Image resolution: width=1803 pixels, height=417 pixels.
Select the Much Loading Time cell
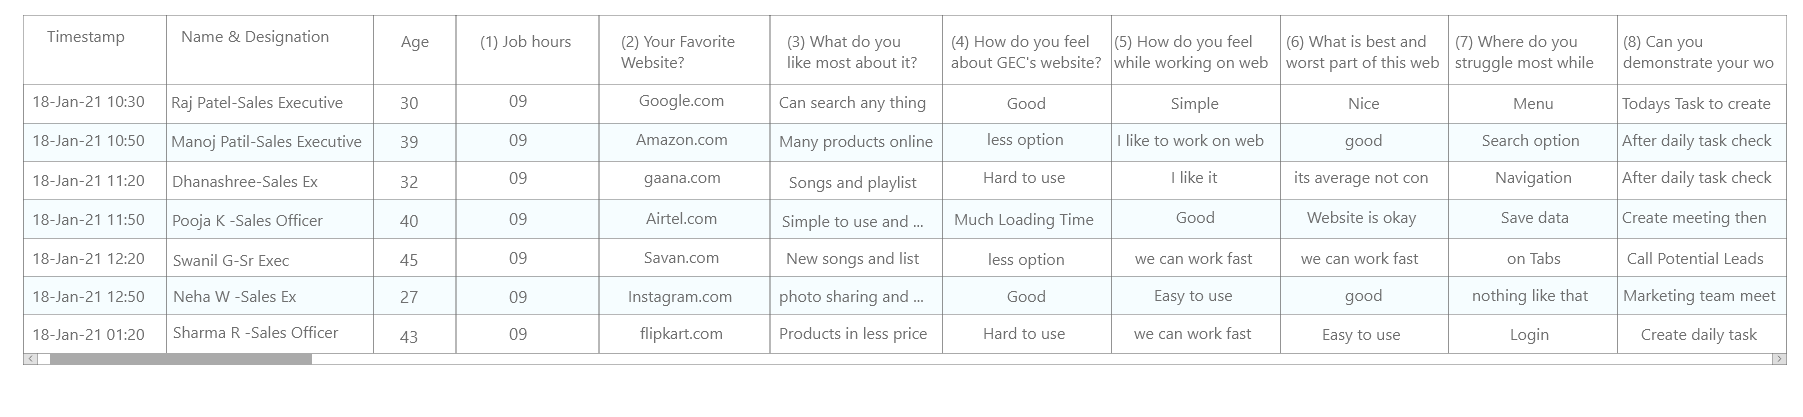[1026, 219]
